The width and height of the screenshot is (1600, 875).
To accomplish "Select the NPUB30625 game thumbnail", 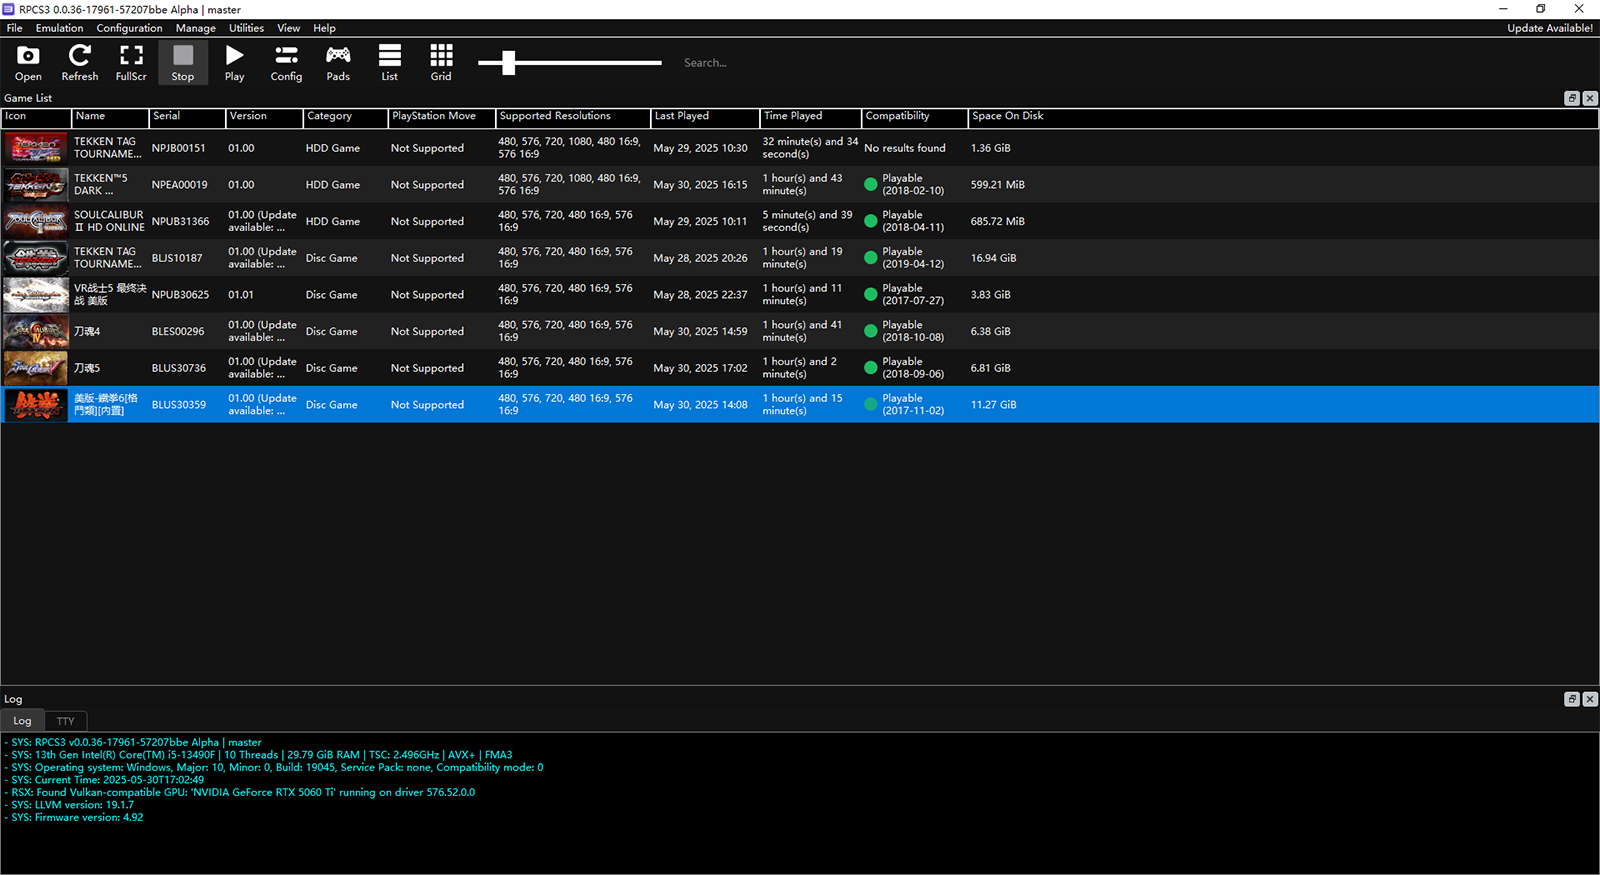I will click(x=35, y=295).
